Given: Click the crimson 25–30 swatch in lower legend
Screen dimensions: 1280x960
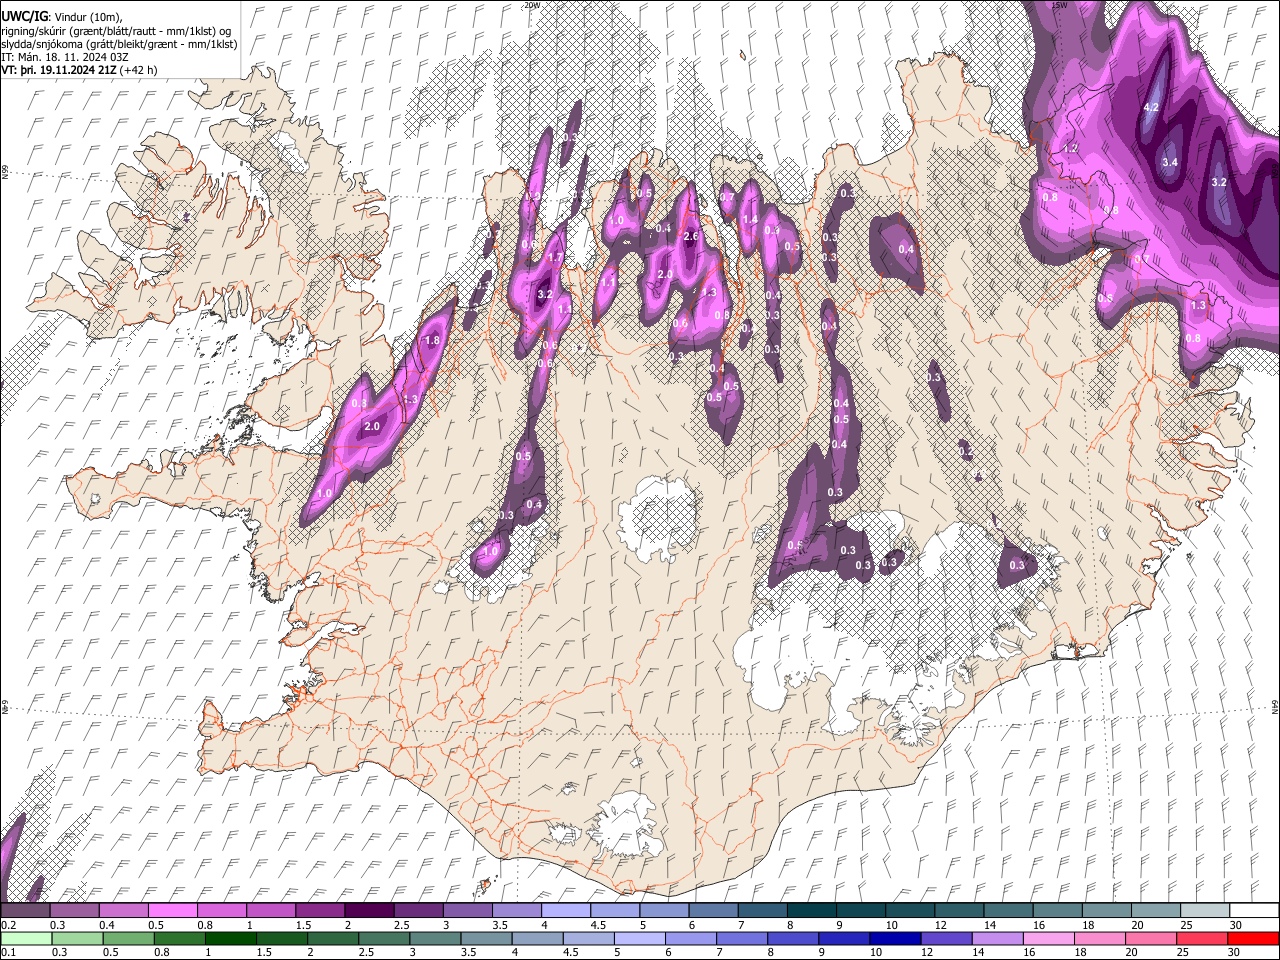Looking at the screenshot, I should point(1202,938).
